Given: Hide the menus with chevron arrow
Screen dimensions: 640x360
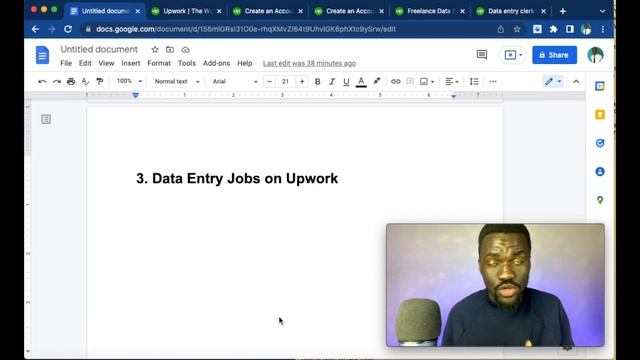Looking at the screenshot, I should (x=576, y=82).
